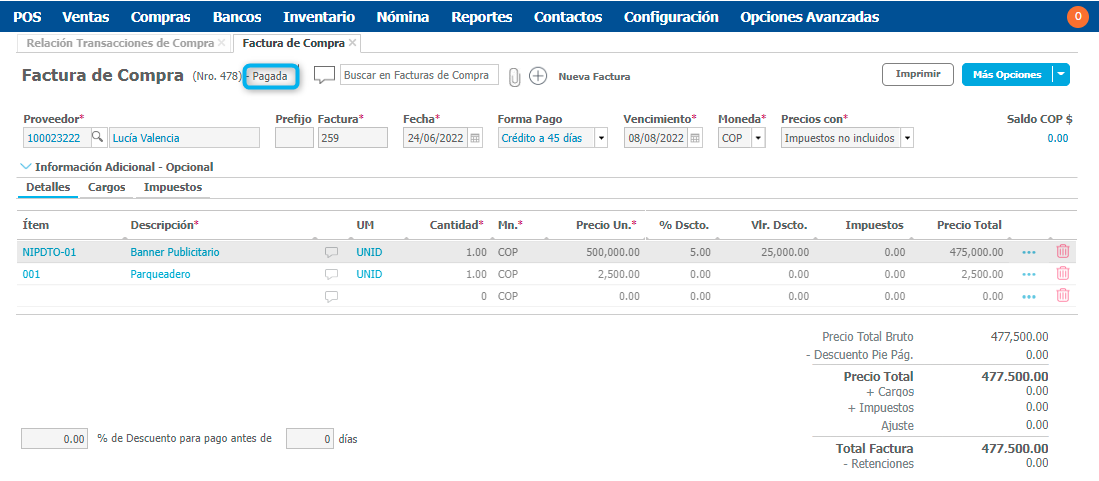This screenshot has height=481, width=1099.
Task: Click the Buscar en Facturas de Compra field
Action: [x=419, y=75]
